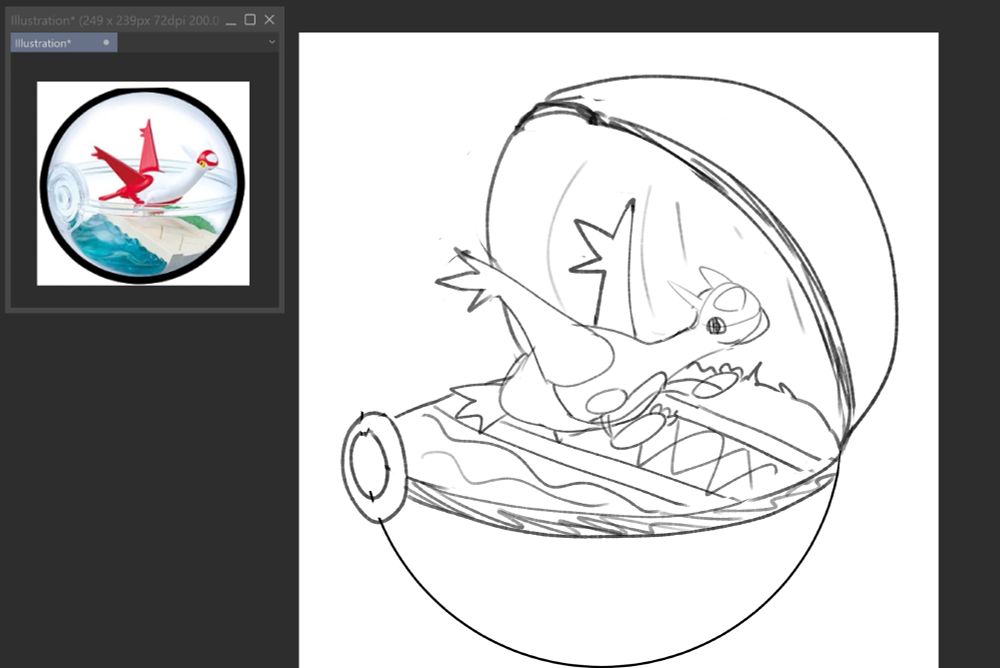Viewport: 1000px width, 668px height.
Task: Close the Illustration window
Action: (x=268, y=19)
